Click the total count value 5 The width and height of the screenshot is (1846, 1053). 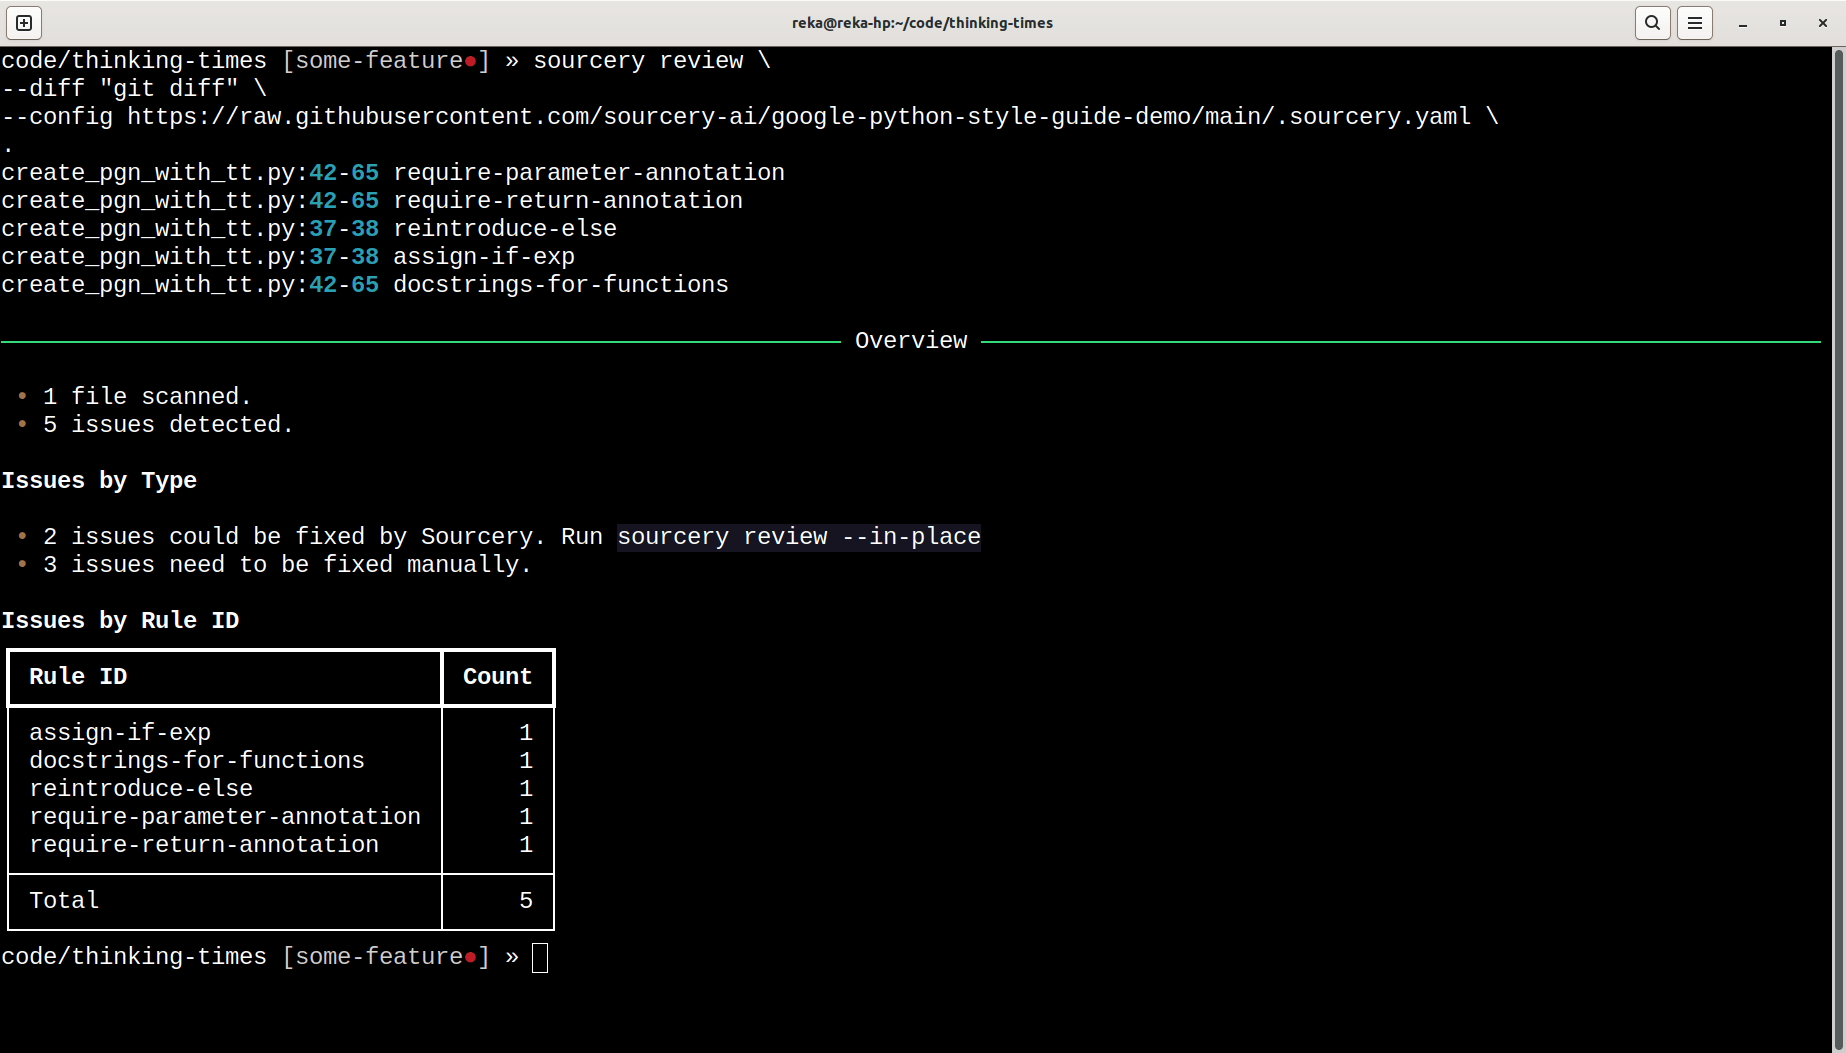point(526,901)
